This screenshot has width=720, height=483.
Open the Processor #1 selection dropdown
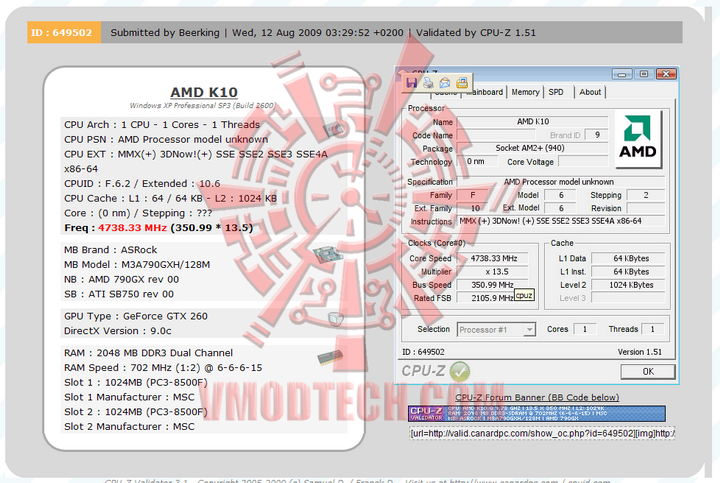pyautogui.click(x=496, y=330)
